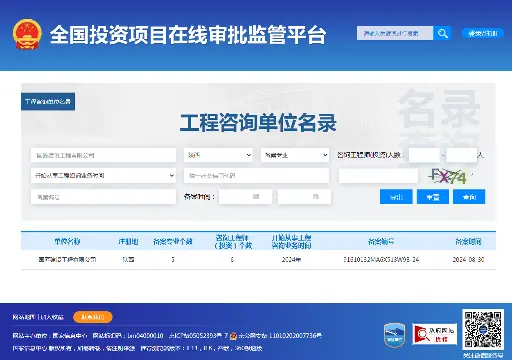Screen dimensions: 512x360
Task: Click the ICP filing number link
Action: [199, 336]
